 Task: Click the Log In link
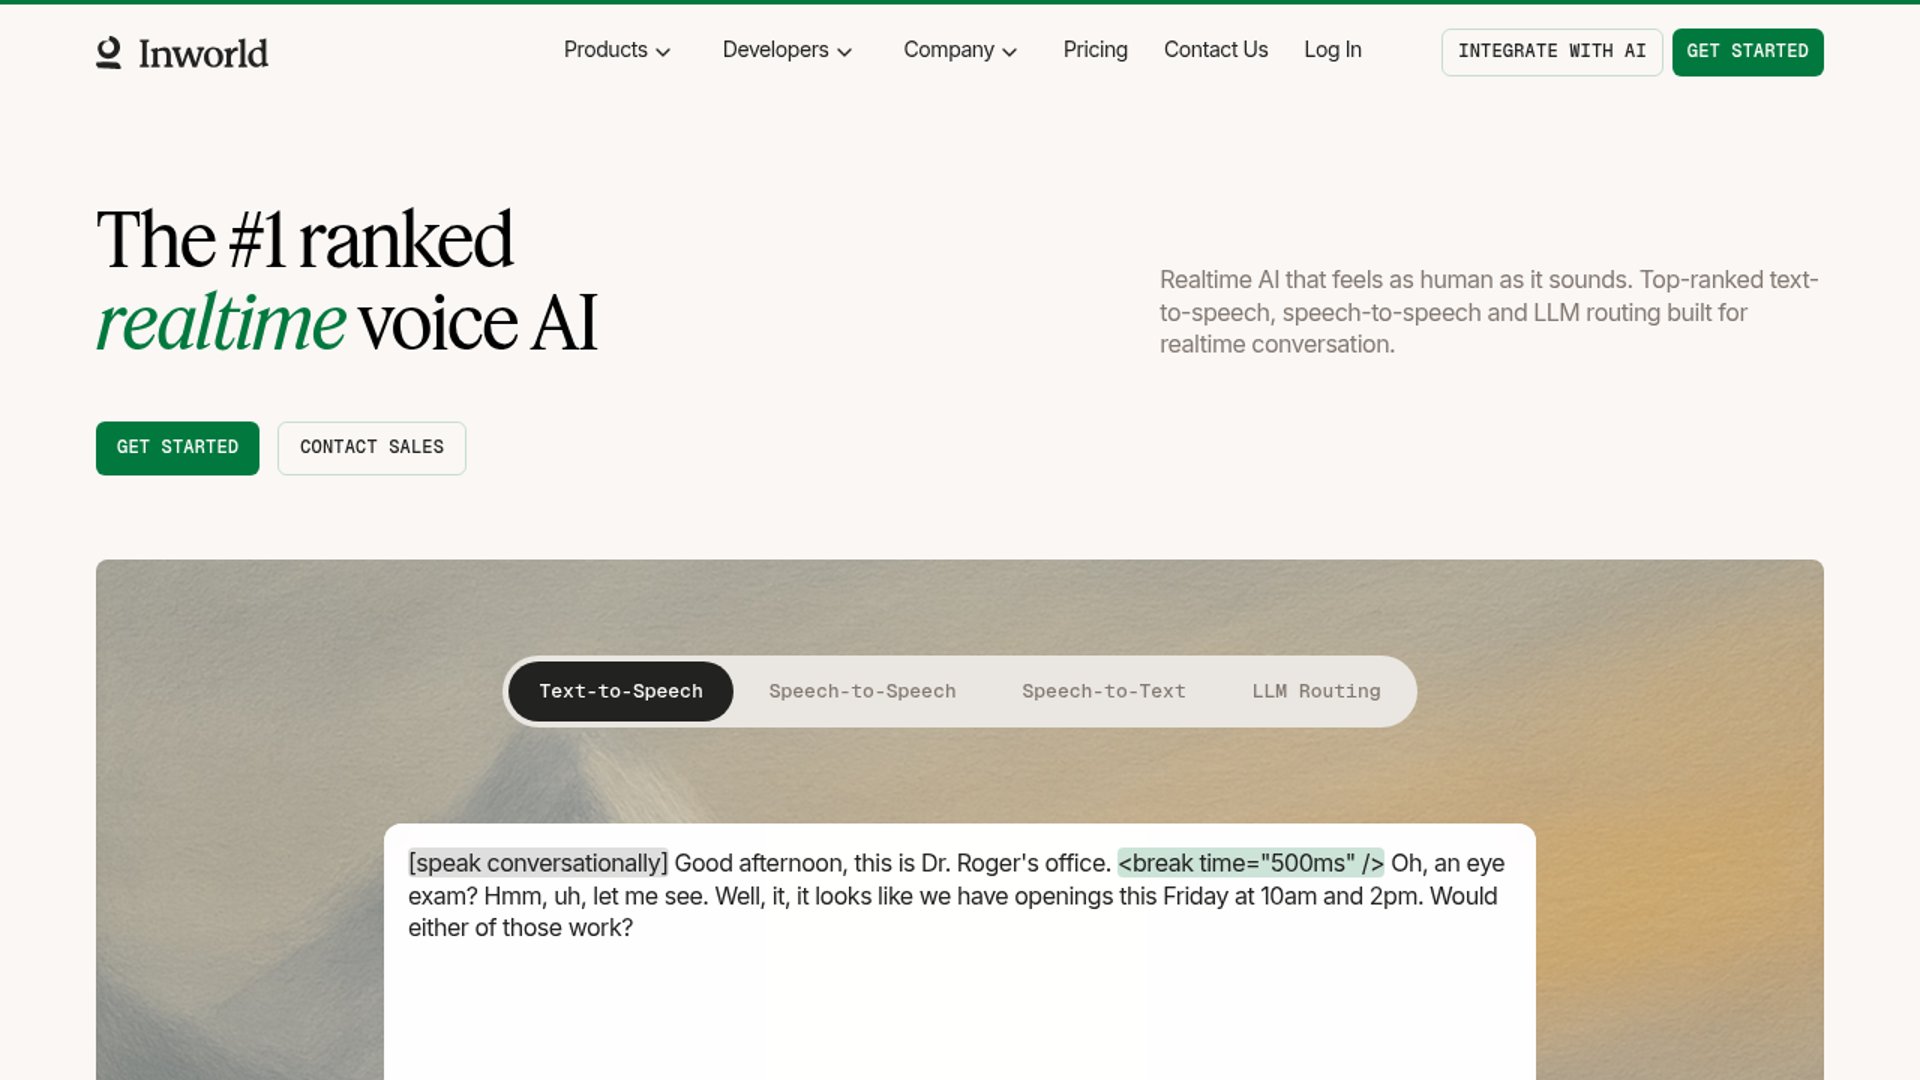(x=1332, y=50)
